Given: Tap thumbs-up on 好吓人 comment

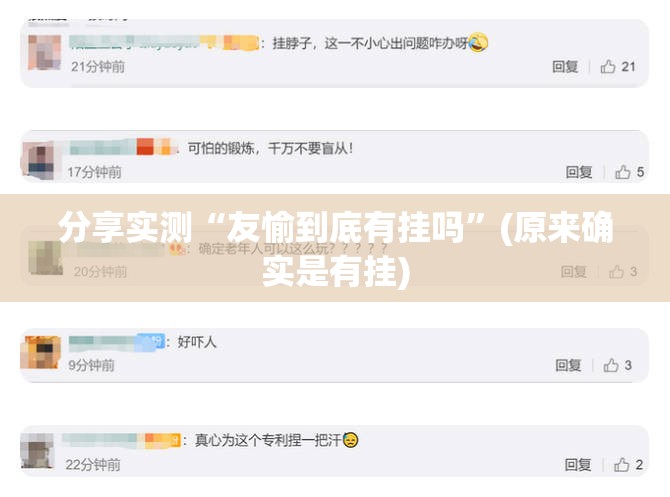Looking at the screenshot, I should [611, 365].
